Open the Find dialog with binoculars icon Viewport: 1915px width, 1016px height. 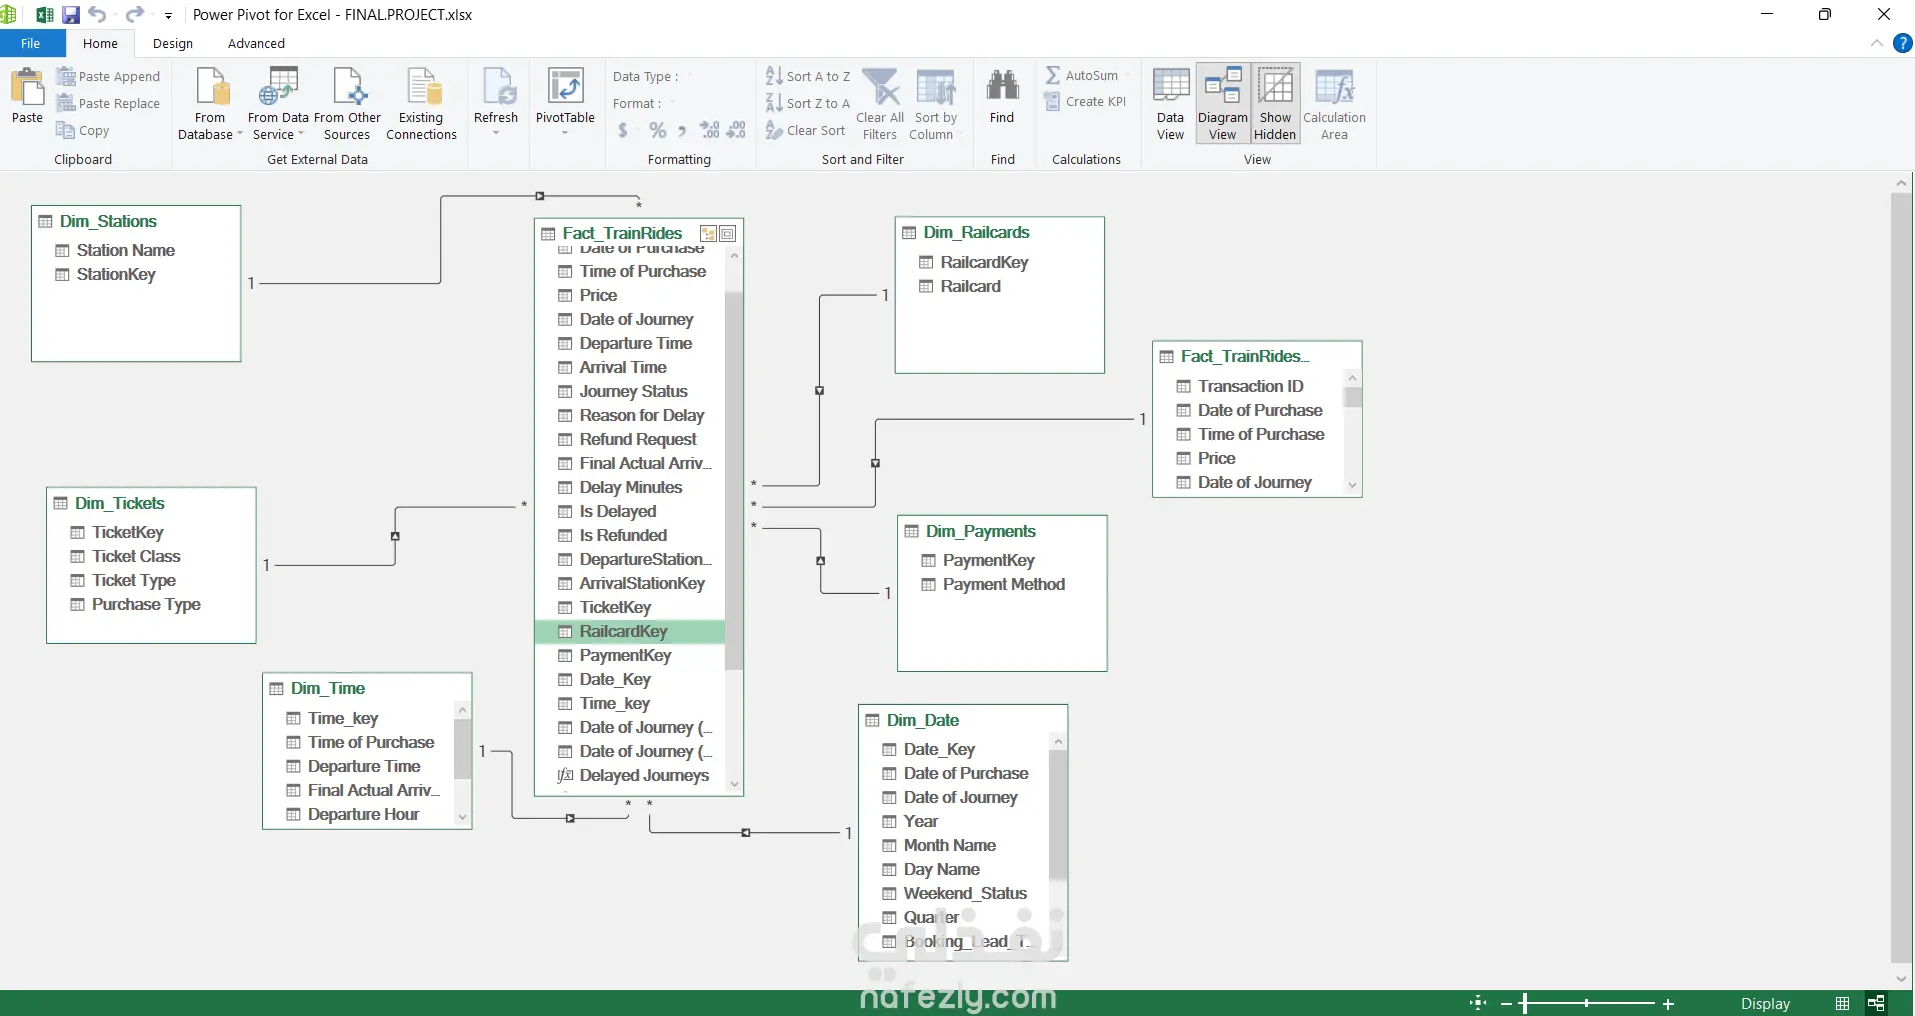pos(1002,96)
